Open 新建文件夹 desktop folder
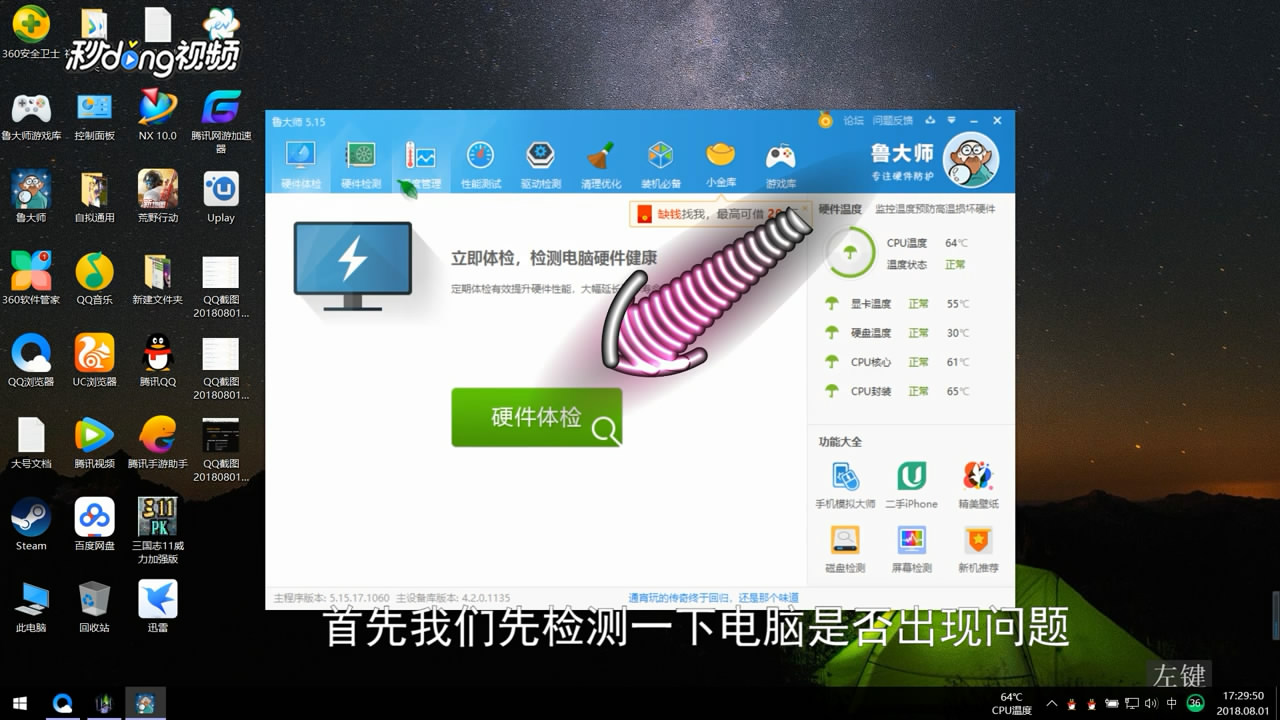1280x720 pixels. point(157,279)
